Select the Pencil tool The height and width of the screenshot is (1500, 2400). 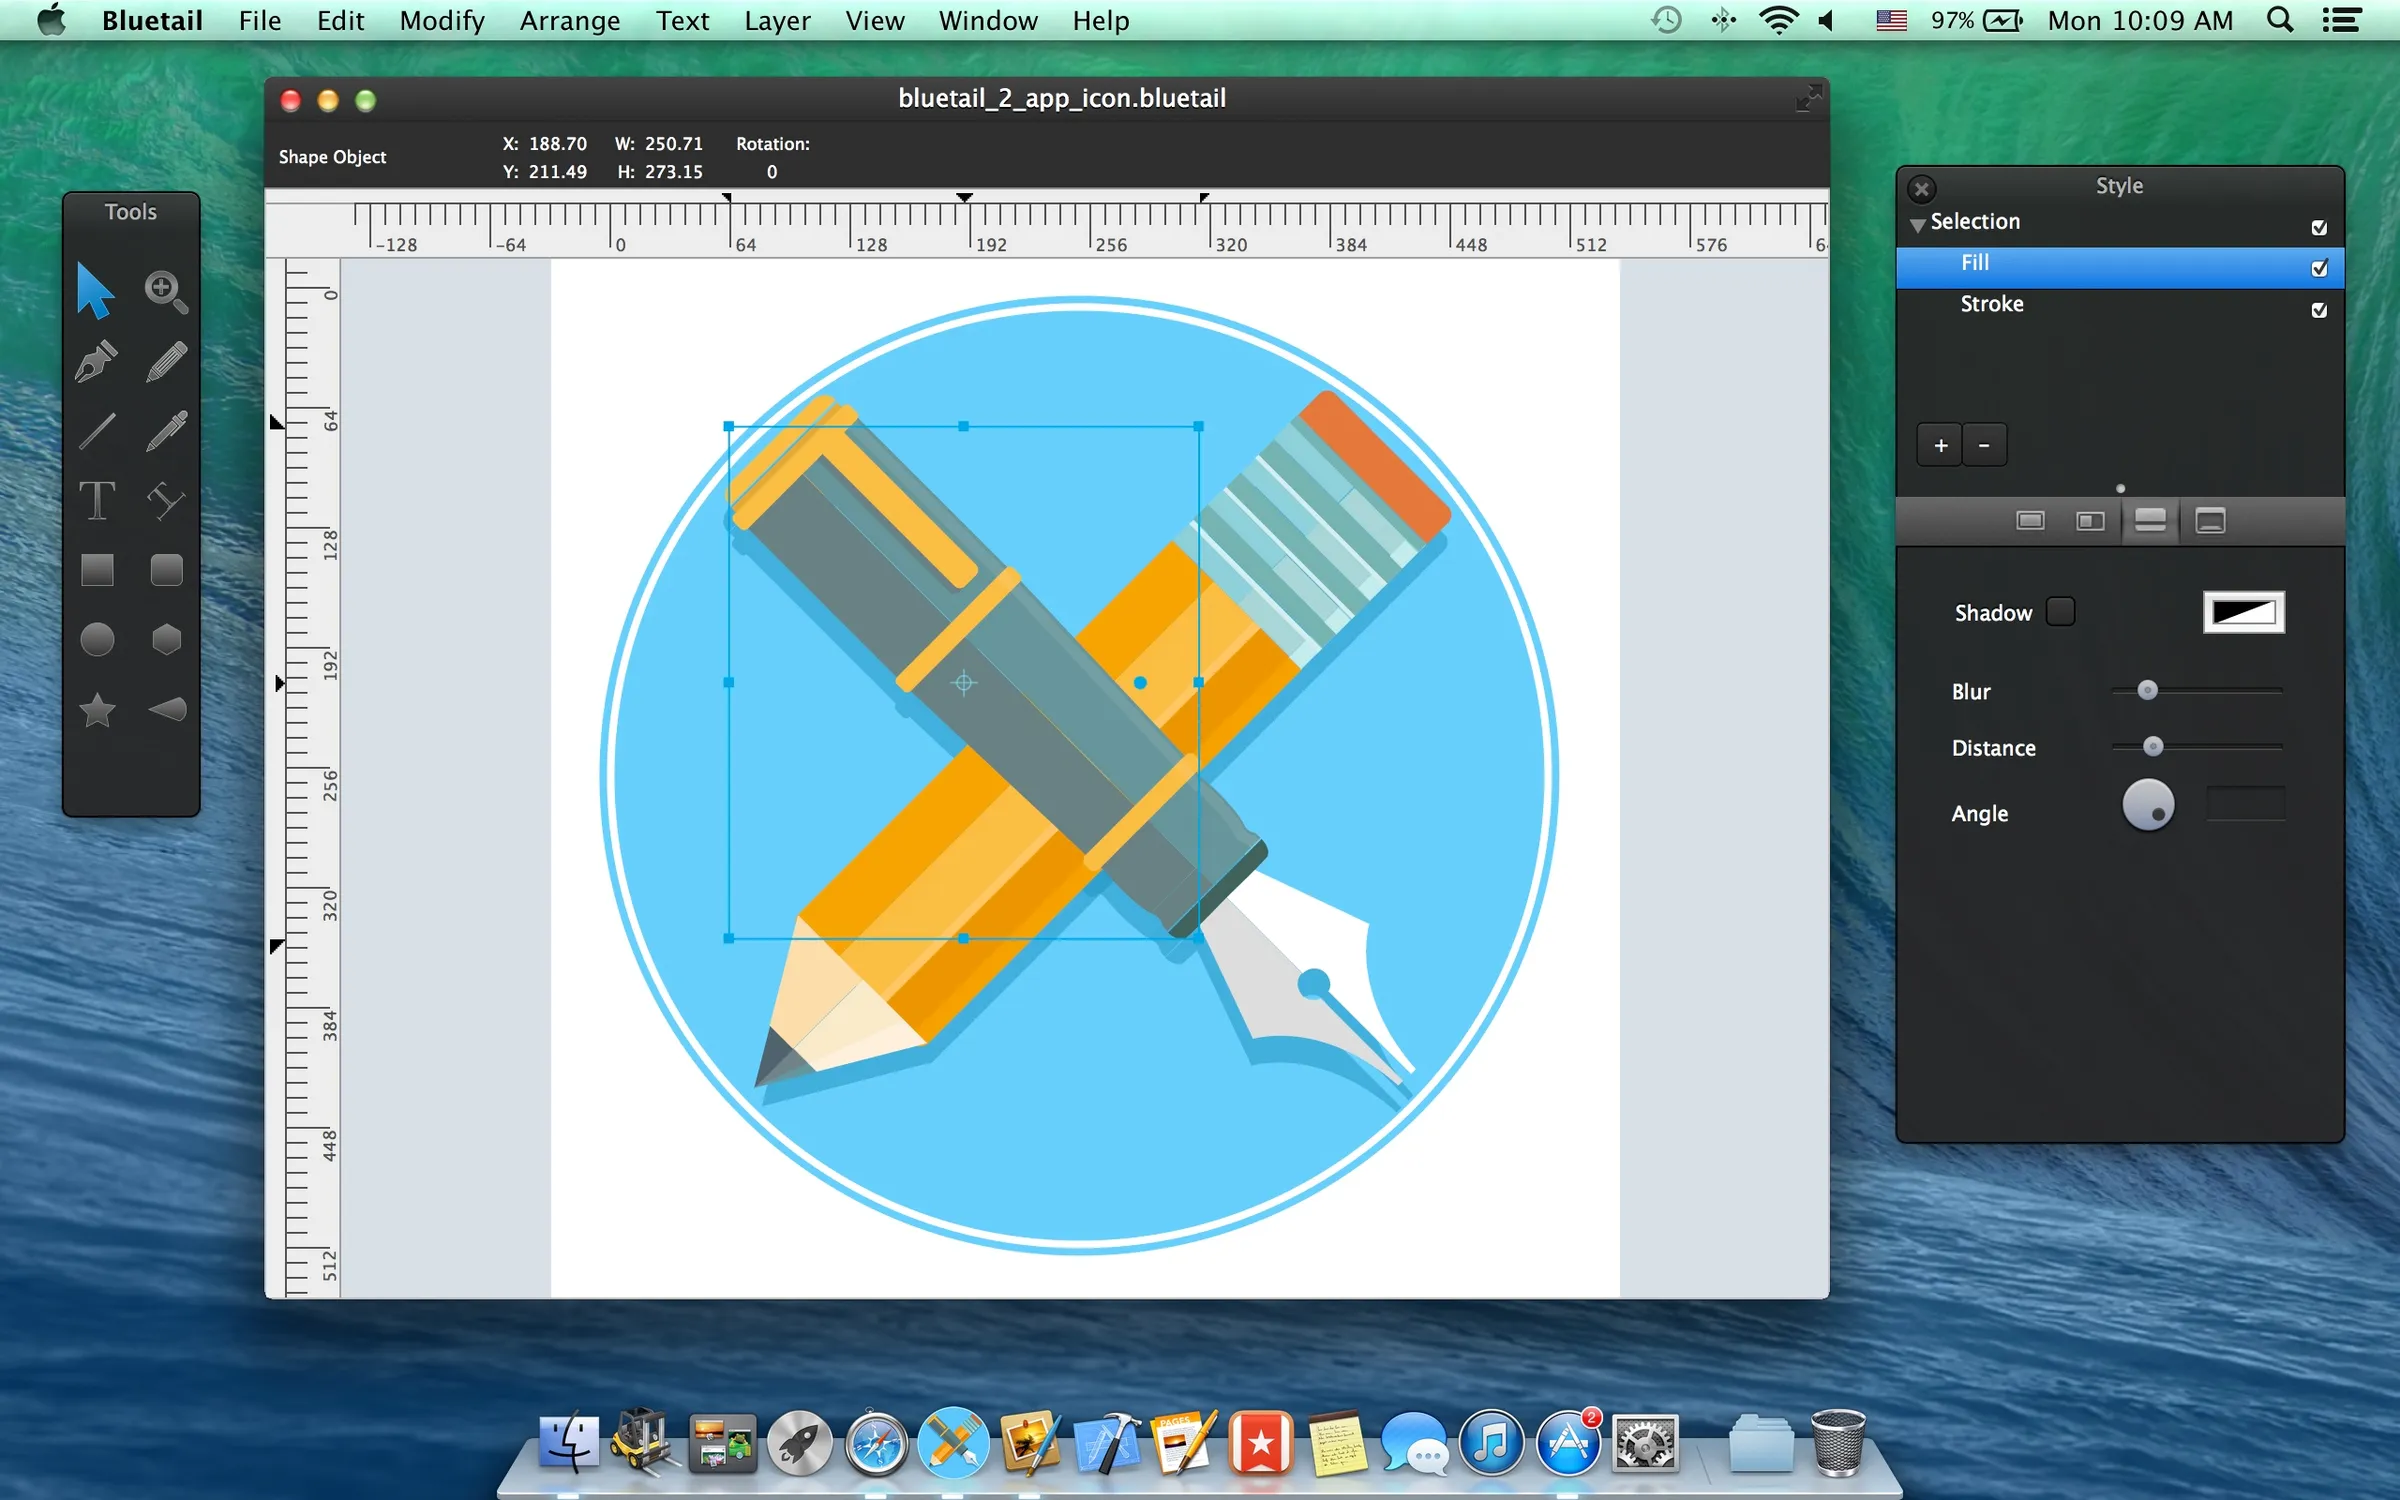[x=165, y=360]
